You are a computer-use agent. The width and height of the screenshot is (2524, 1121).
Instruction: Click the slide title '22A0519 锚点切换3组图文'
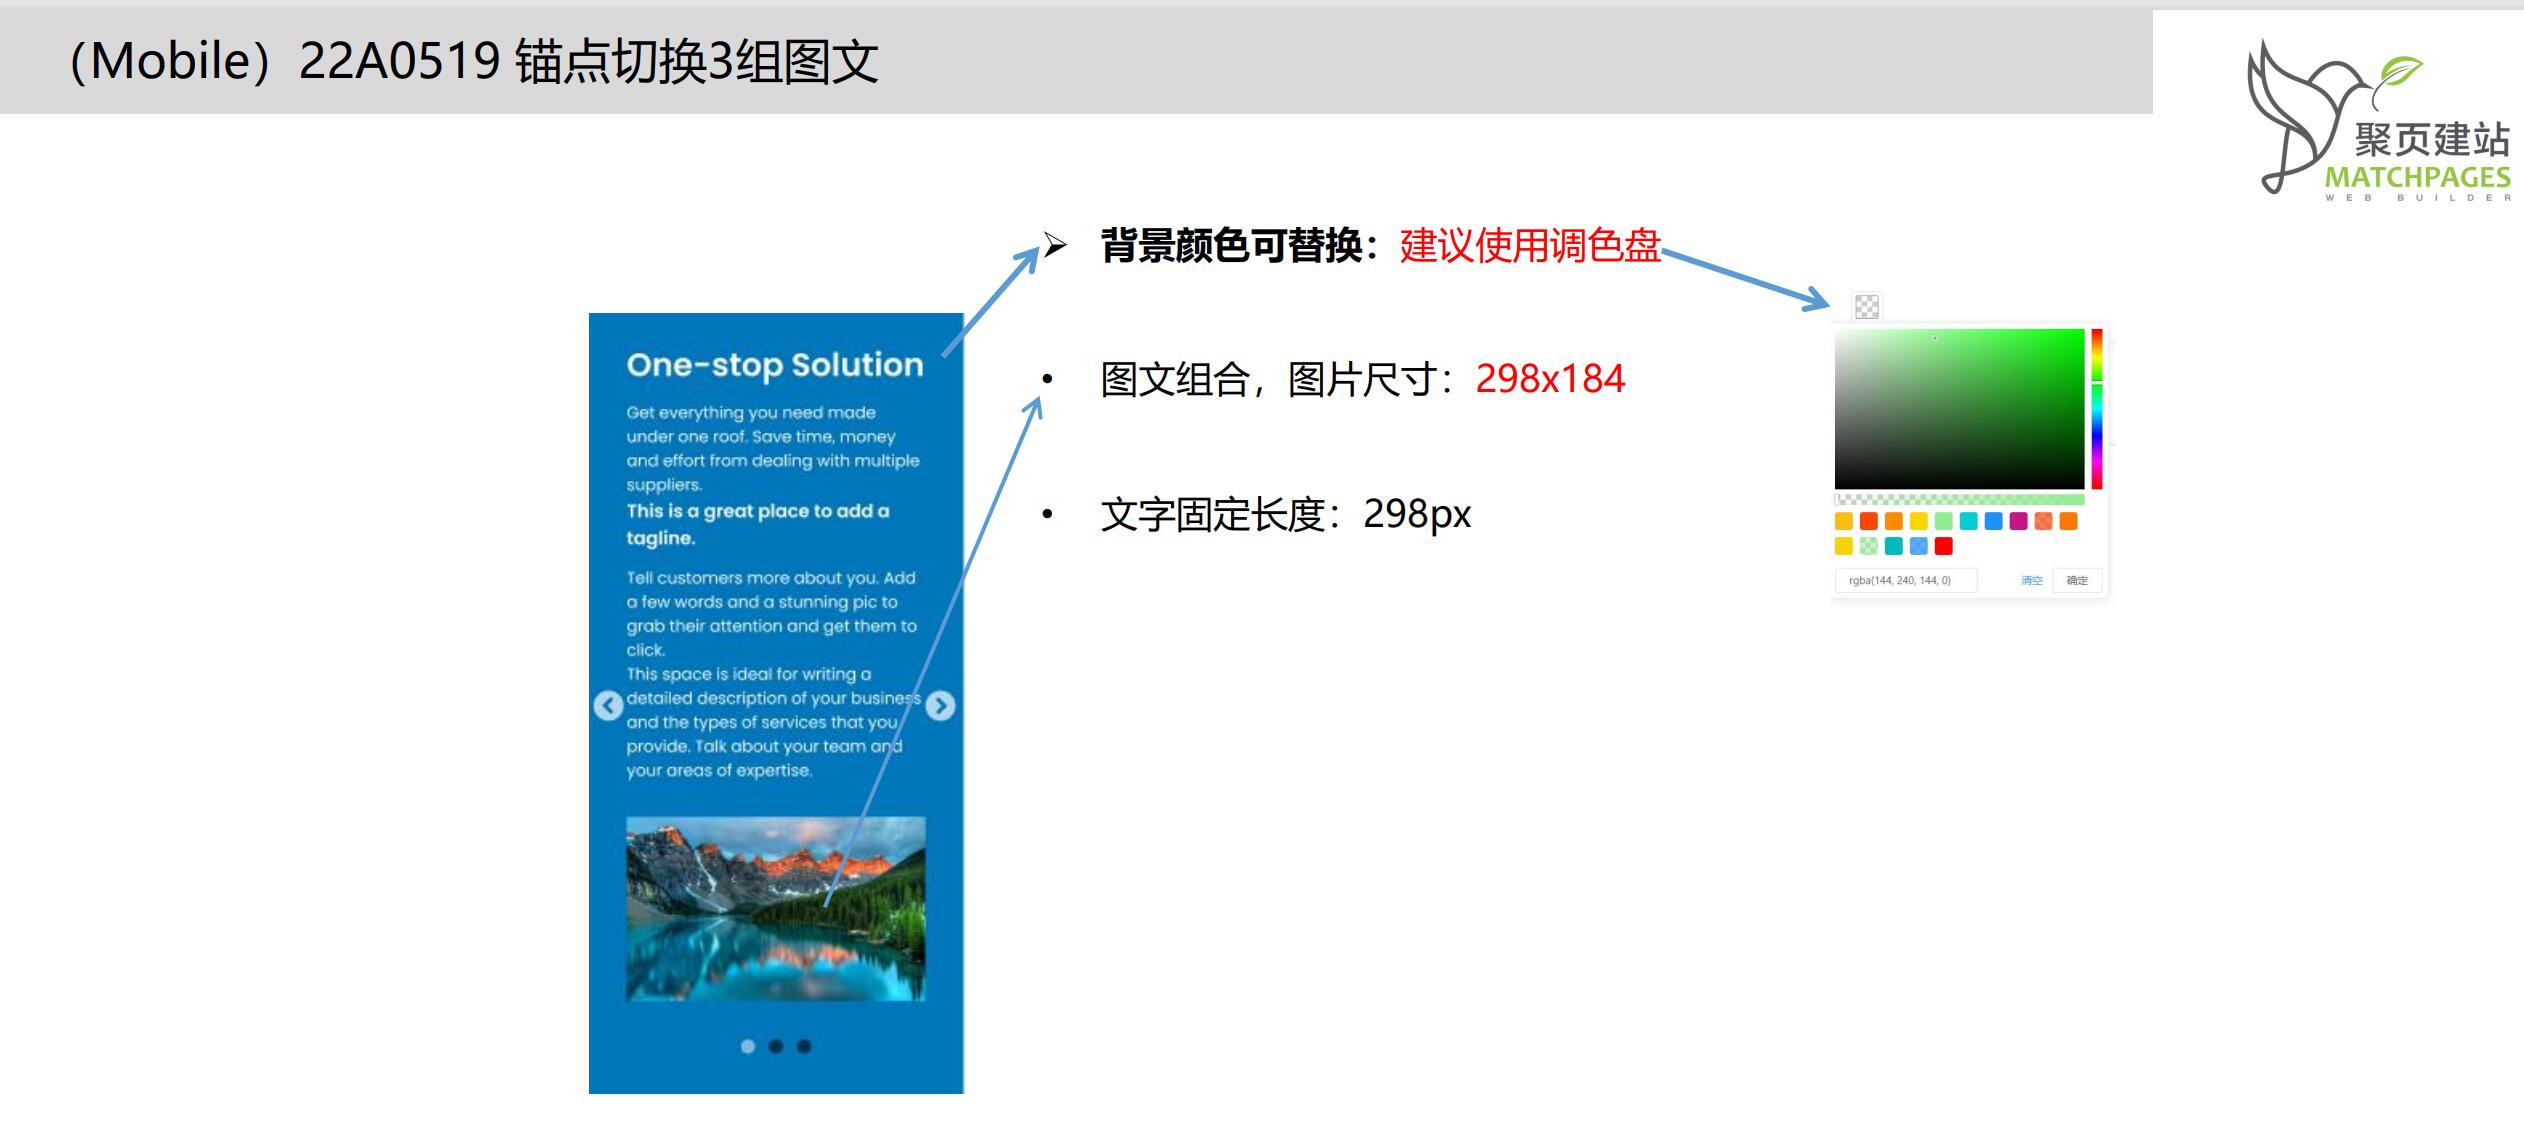point(589,61)
